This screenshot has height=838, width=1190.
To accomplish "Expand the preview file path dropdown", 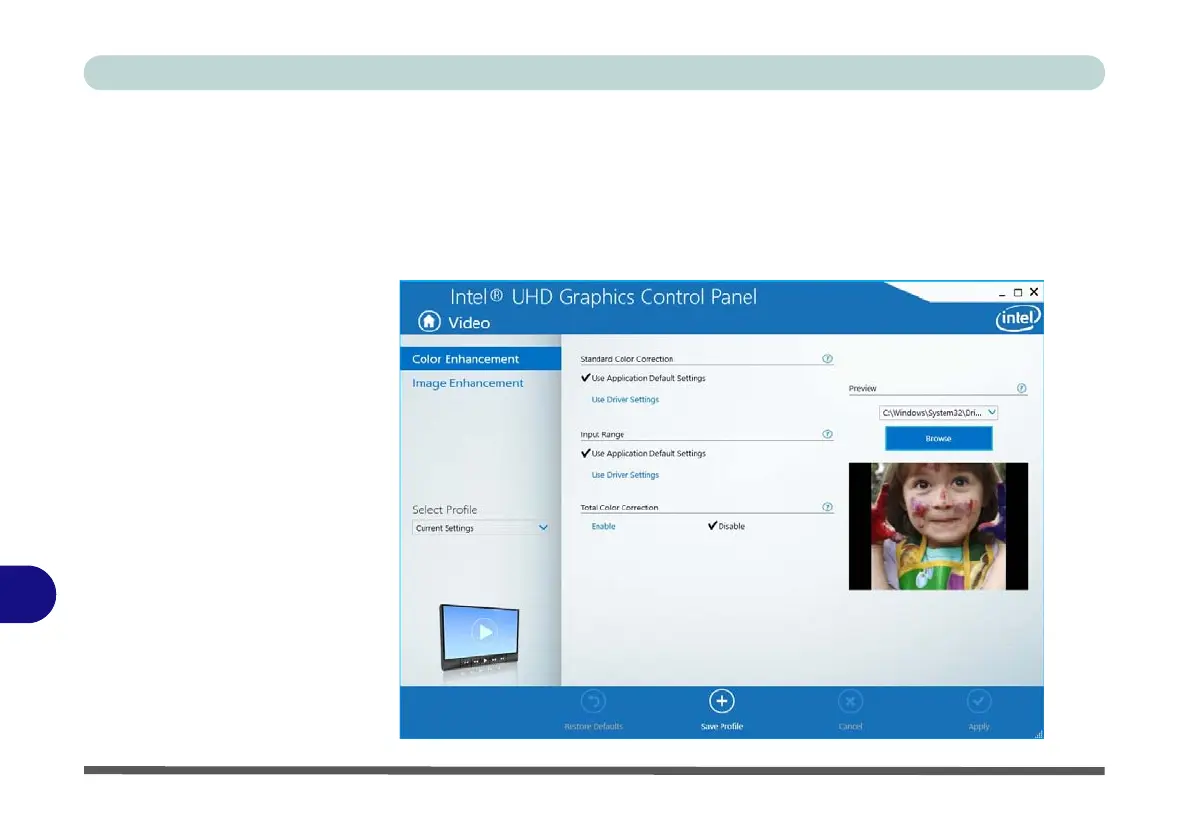I will [x=938, y=412].
